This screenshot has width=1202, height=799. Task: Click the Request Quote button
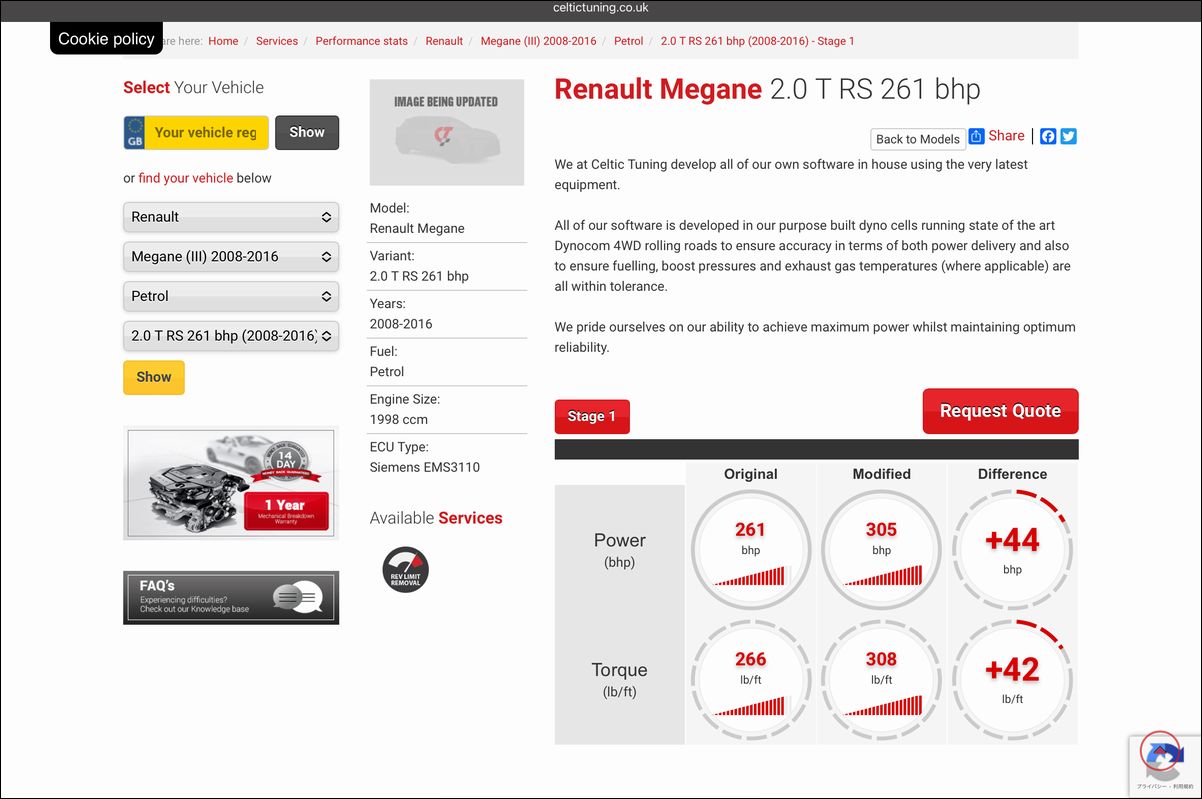pos(1000,411)
